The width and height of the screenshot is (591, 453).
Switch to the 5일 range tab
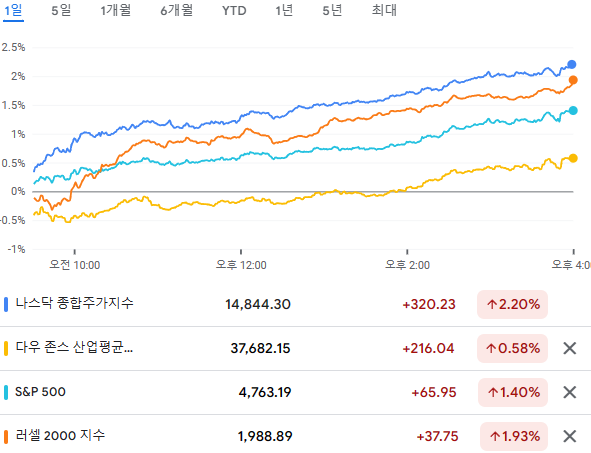click(x=61, y=10)
